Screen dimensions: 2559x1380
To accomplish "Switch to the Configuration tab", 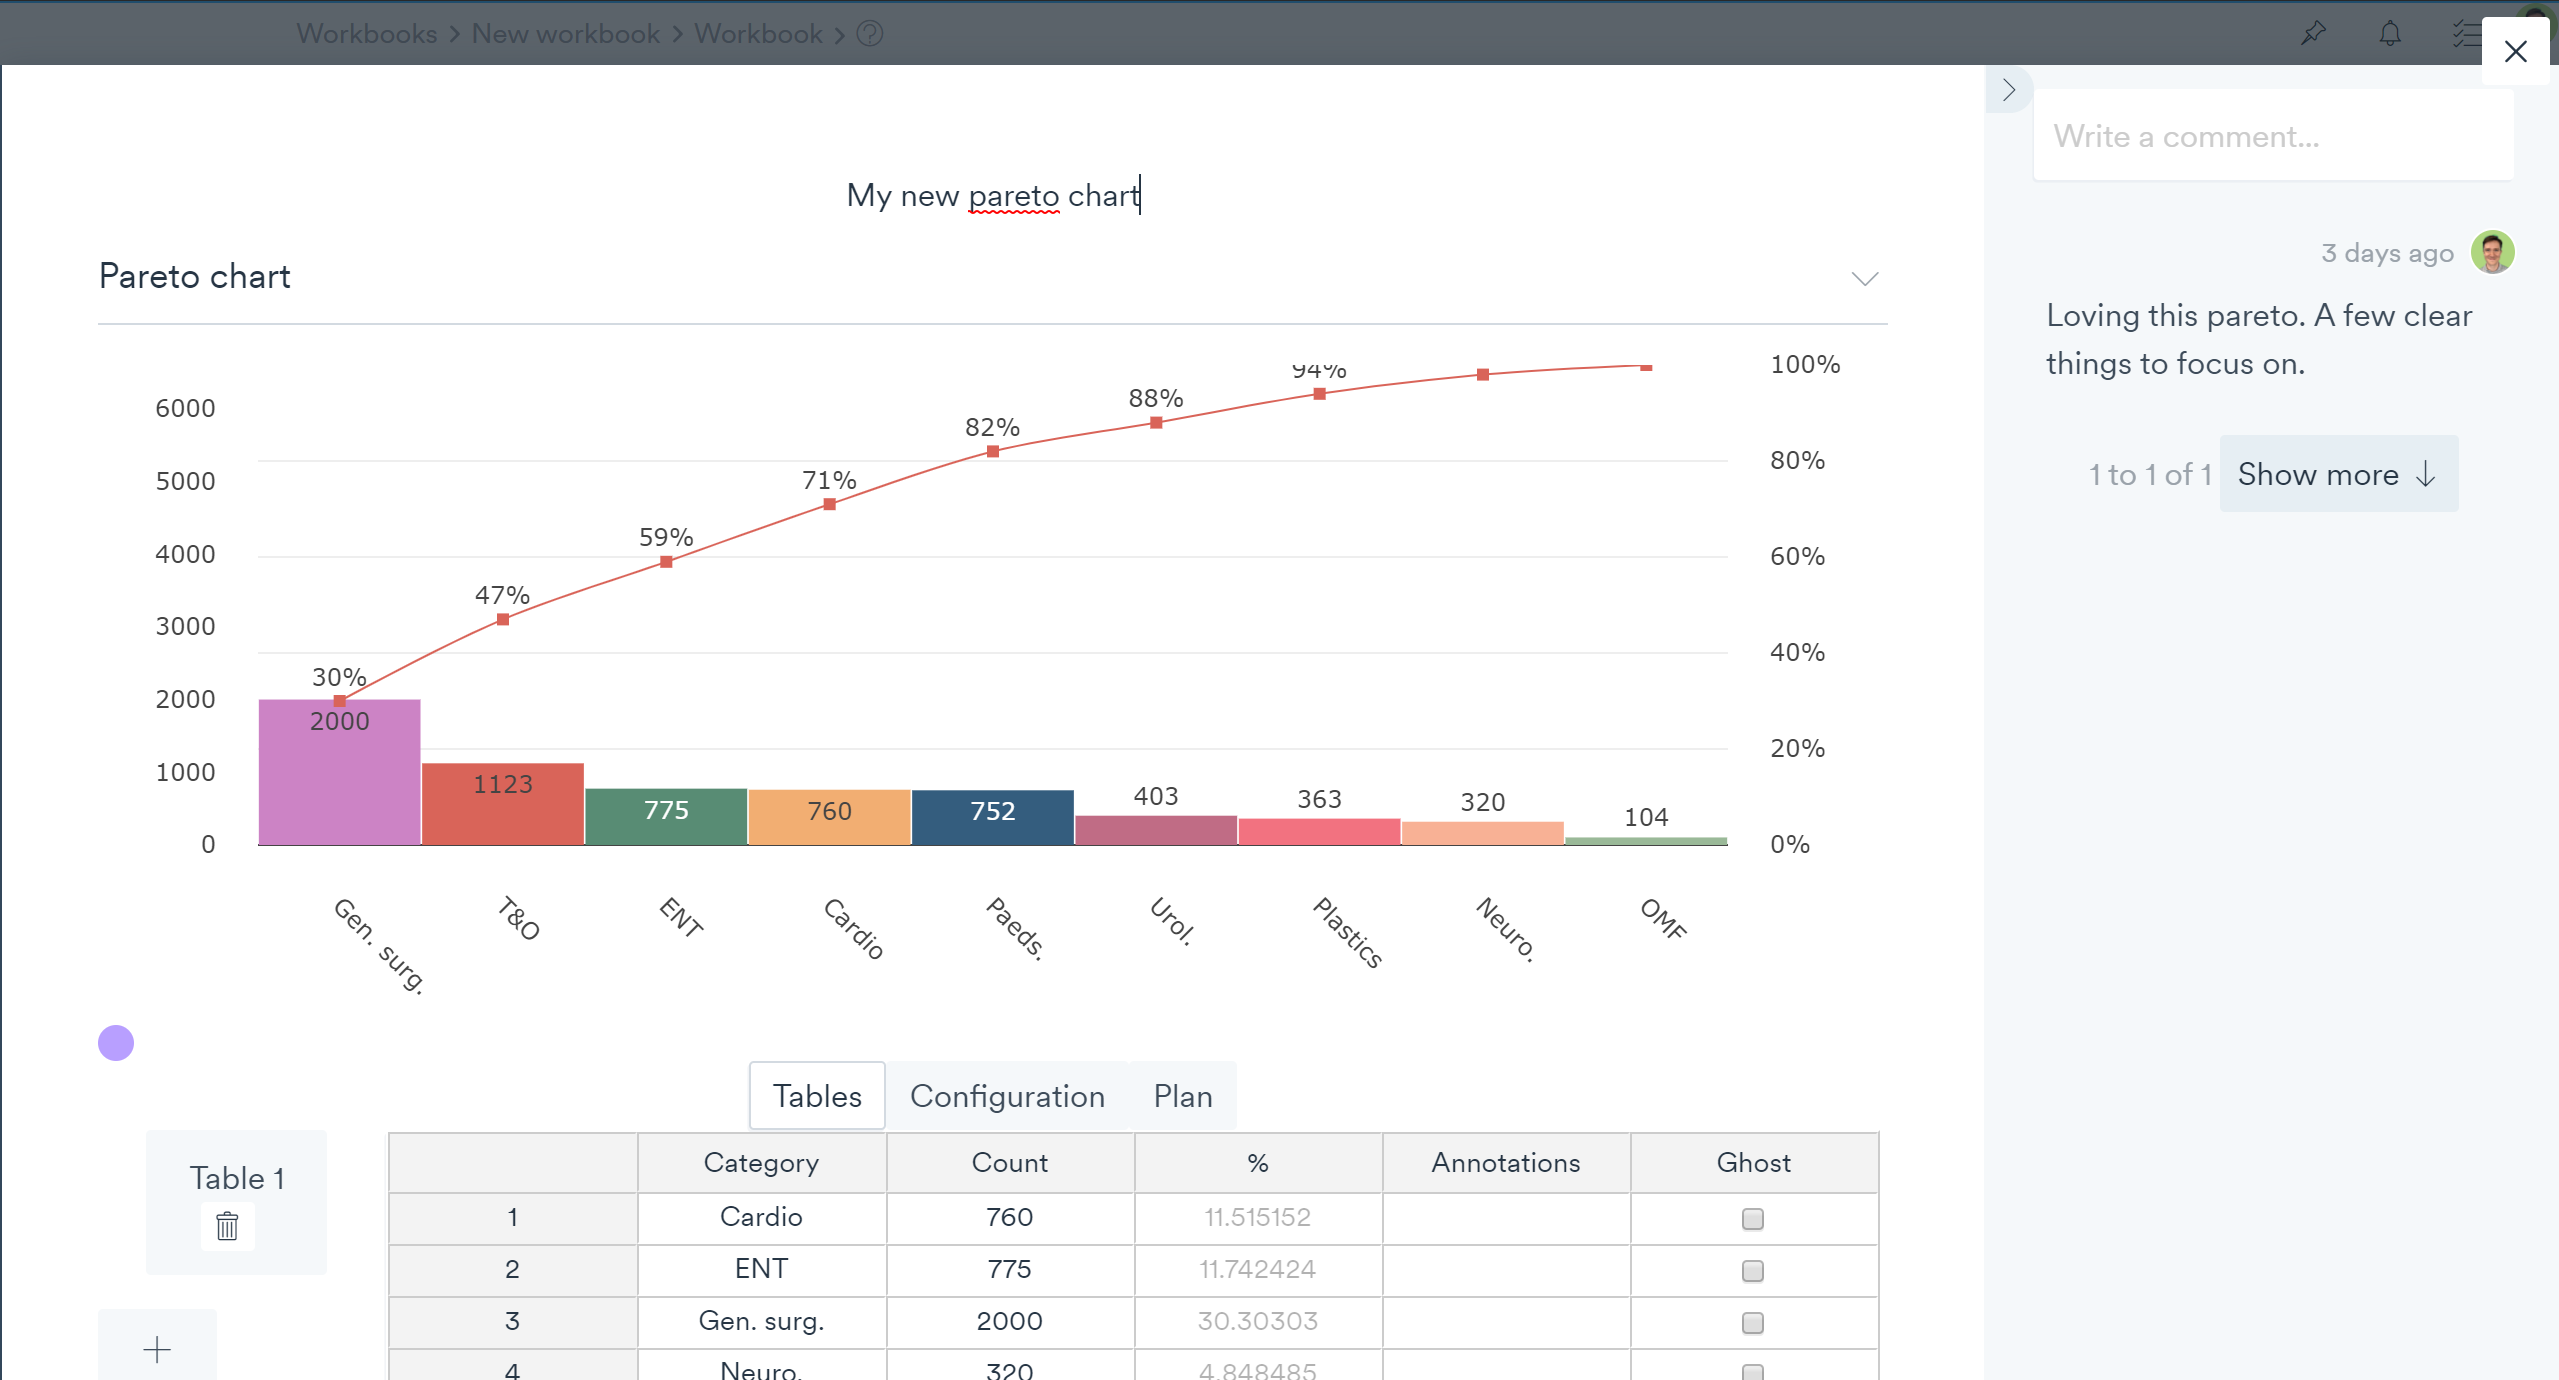I will coord(1006,1096).
